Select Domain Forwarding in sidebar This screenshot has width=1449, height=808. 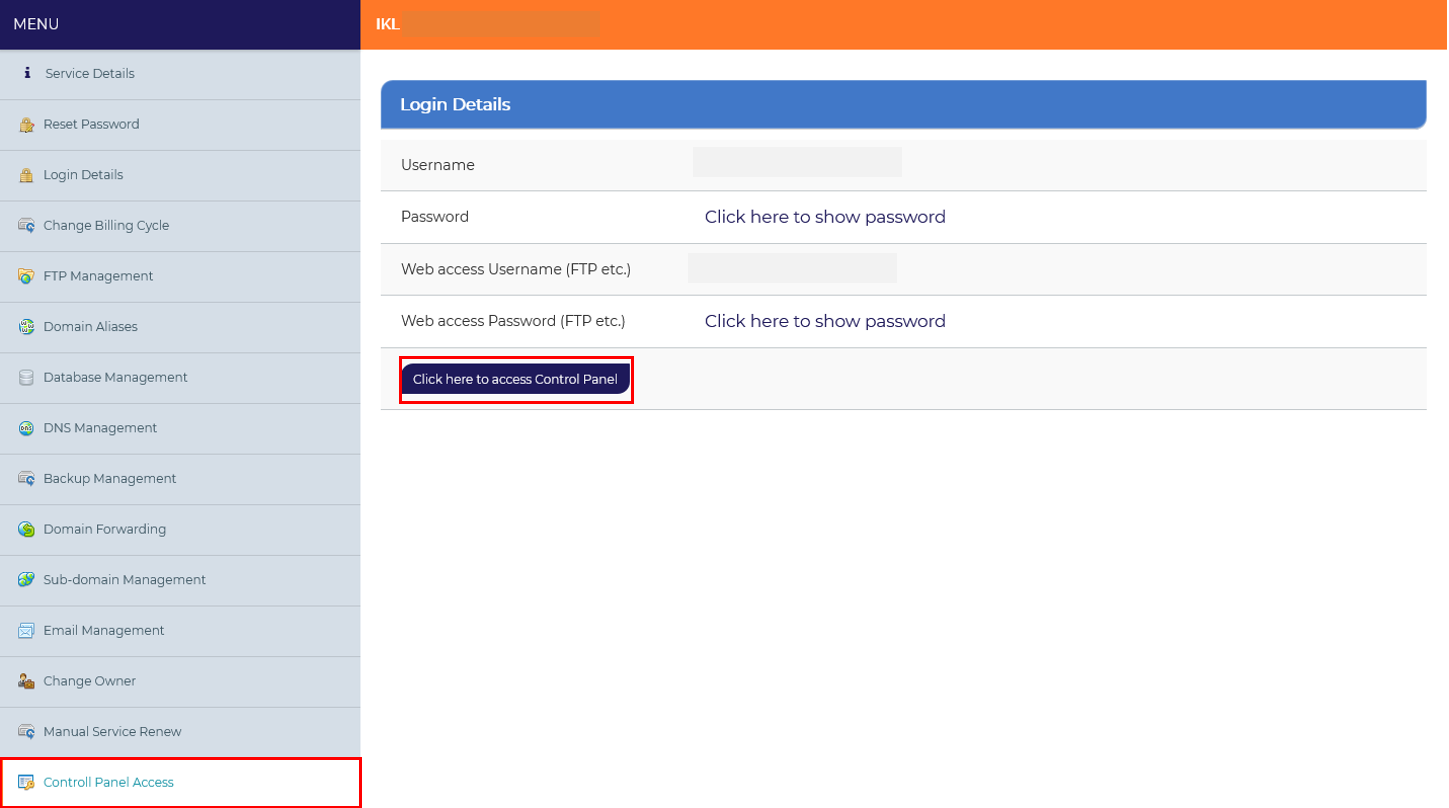[x=180, y=530]
